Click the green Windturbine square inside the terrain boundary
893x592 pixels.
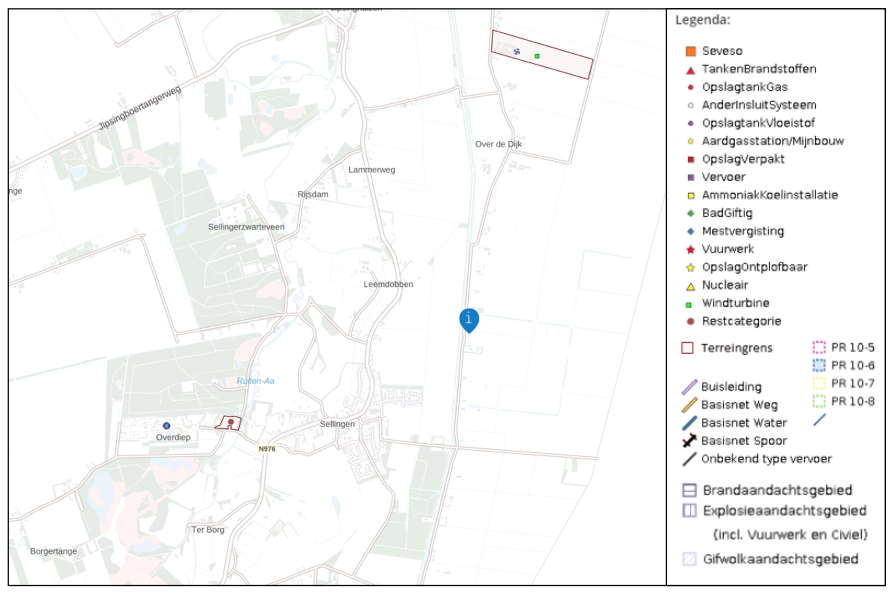click(x=537, y=56)
